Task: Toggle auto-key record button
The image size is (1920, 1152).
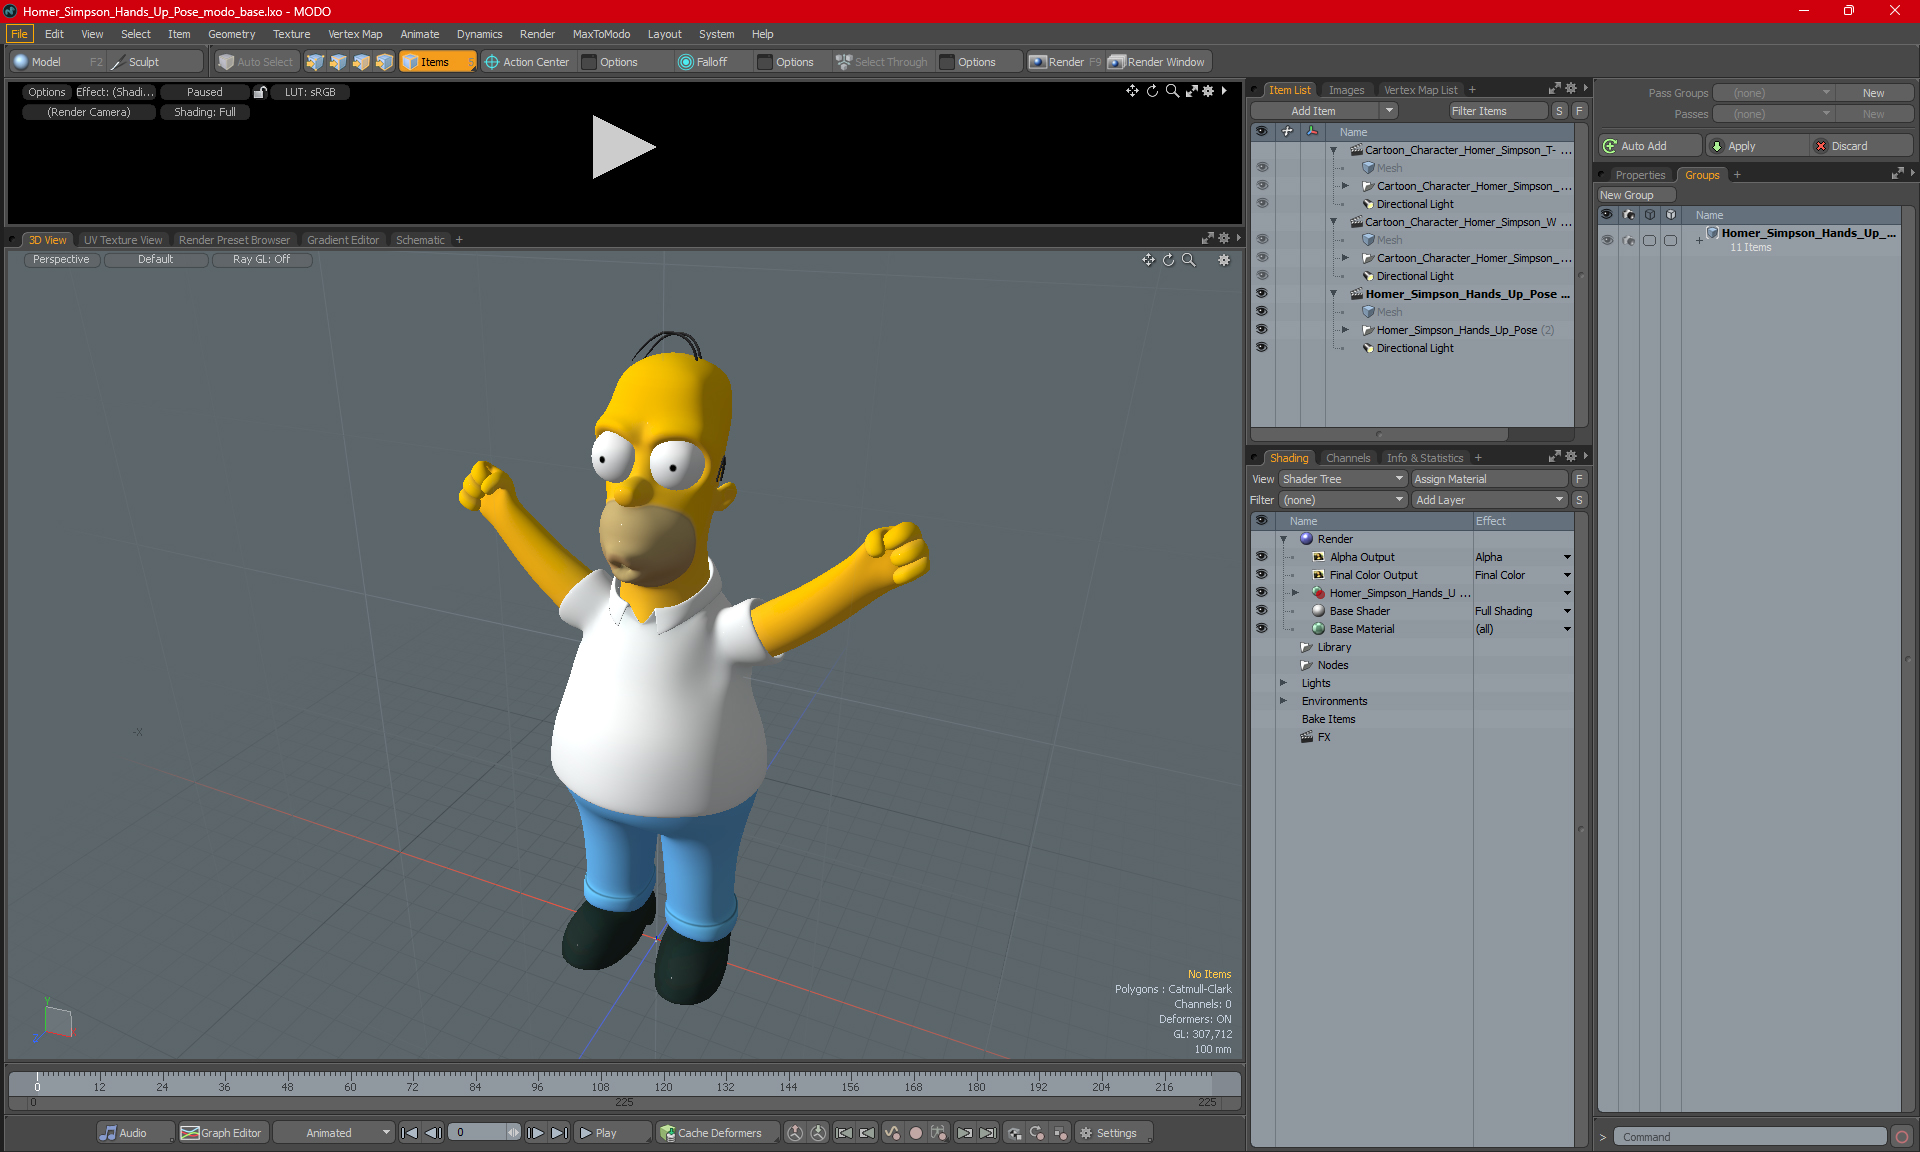Action: [915, 1133]
